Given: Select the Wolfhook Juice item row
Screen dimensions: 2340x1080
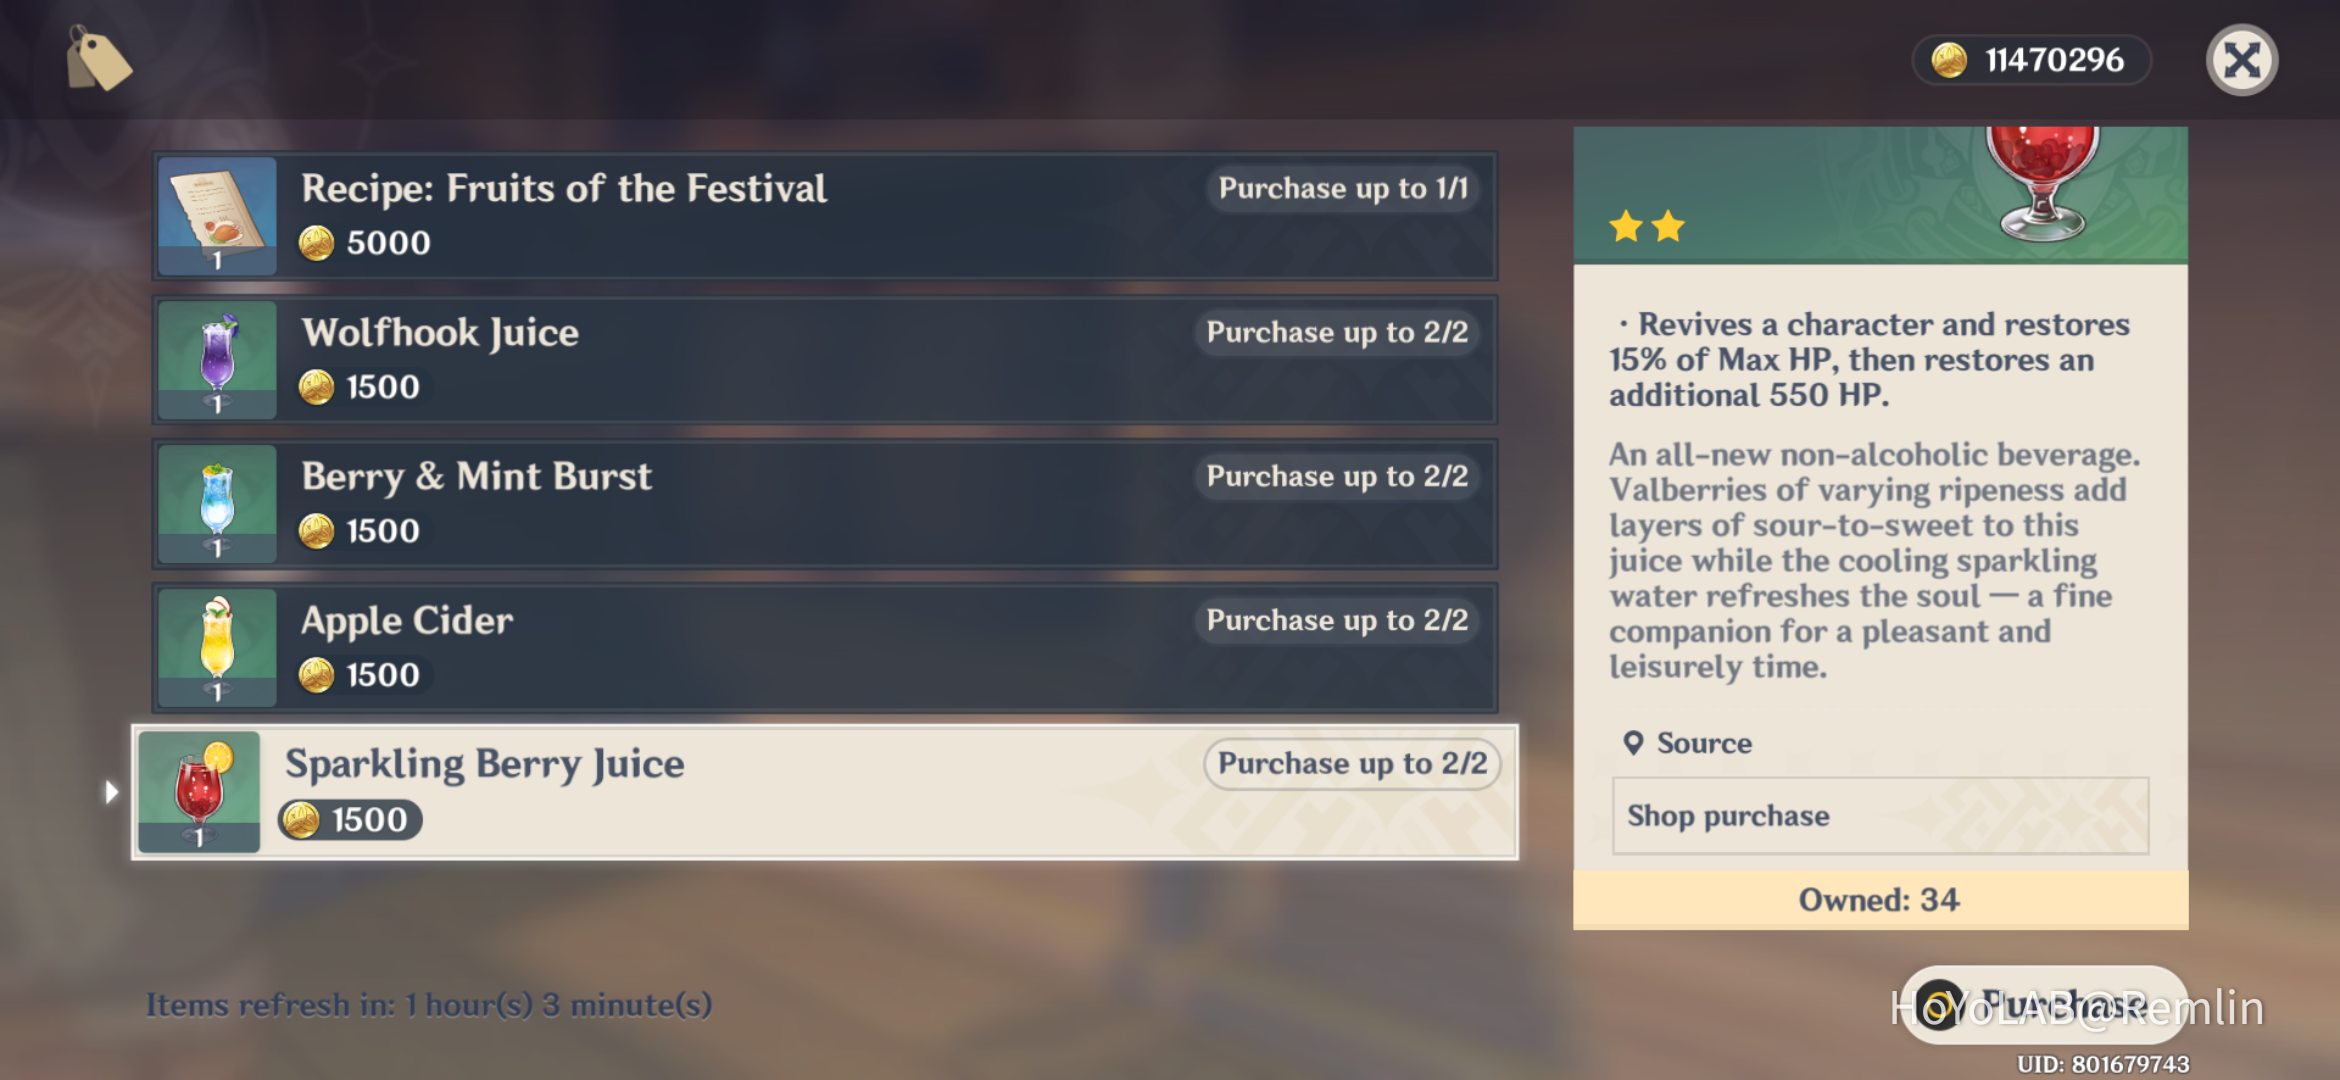Looking at the screenshot, I should pos(823,359).
